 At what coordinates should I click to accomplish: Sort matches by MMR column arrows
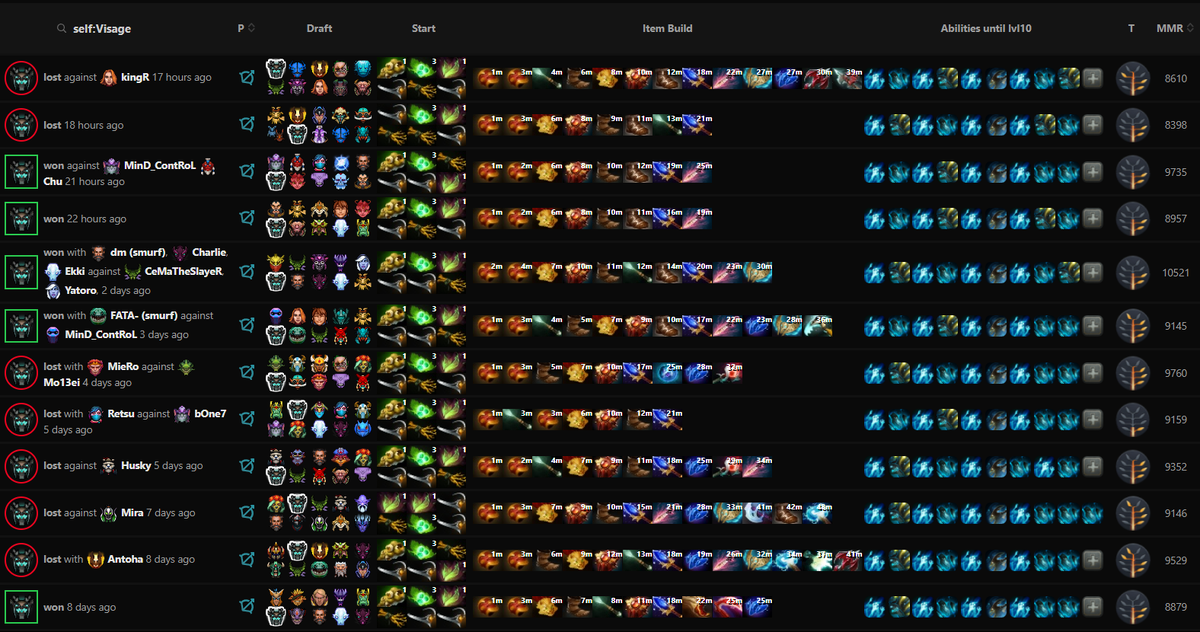[1188, 28]
